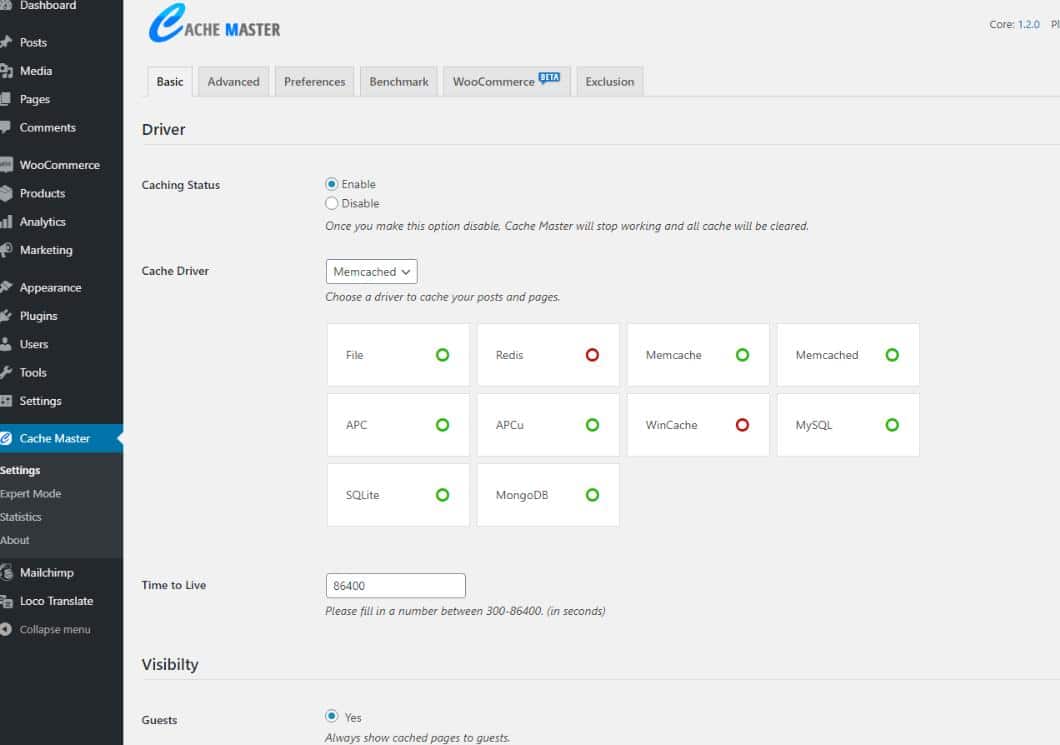Select Yes for Guests visibility
The height and width of the screenshot is (745, 1060).
[x=331, y=716]
